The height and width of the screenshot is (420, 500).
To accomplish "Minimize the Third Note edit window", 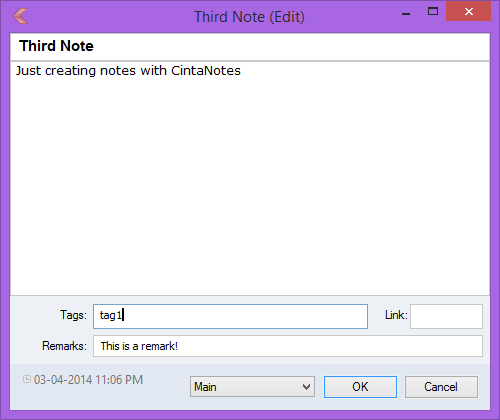I will pos(406,13).
